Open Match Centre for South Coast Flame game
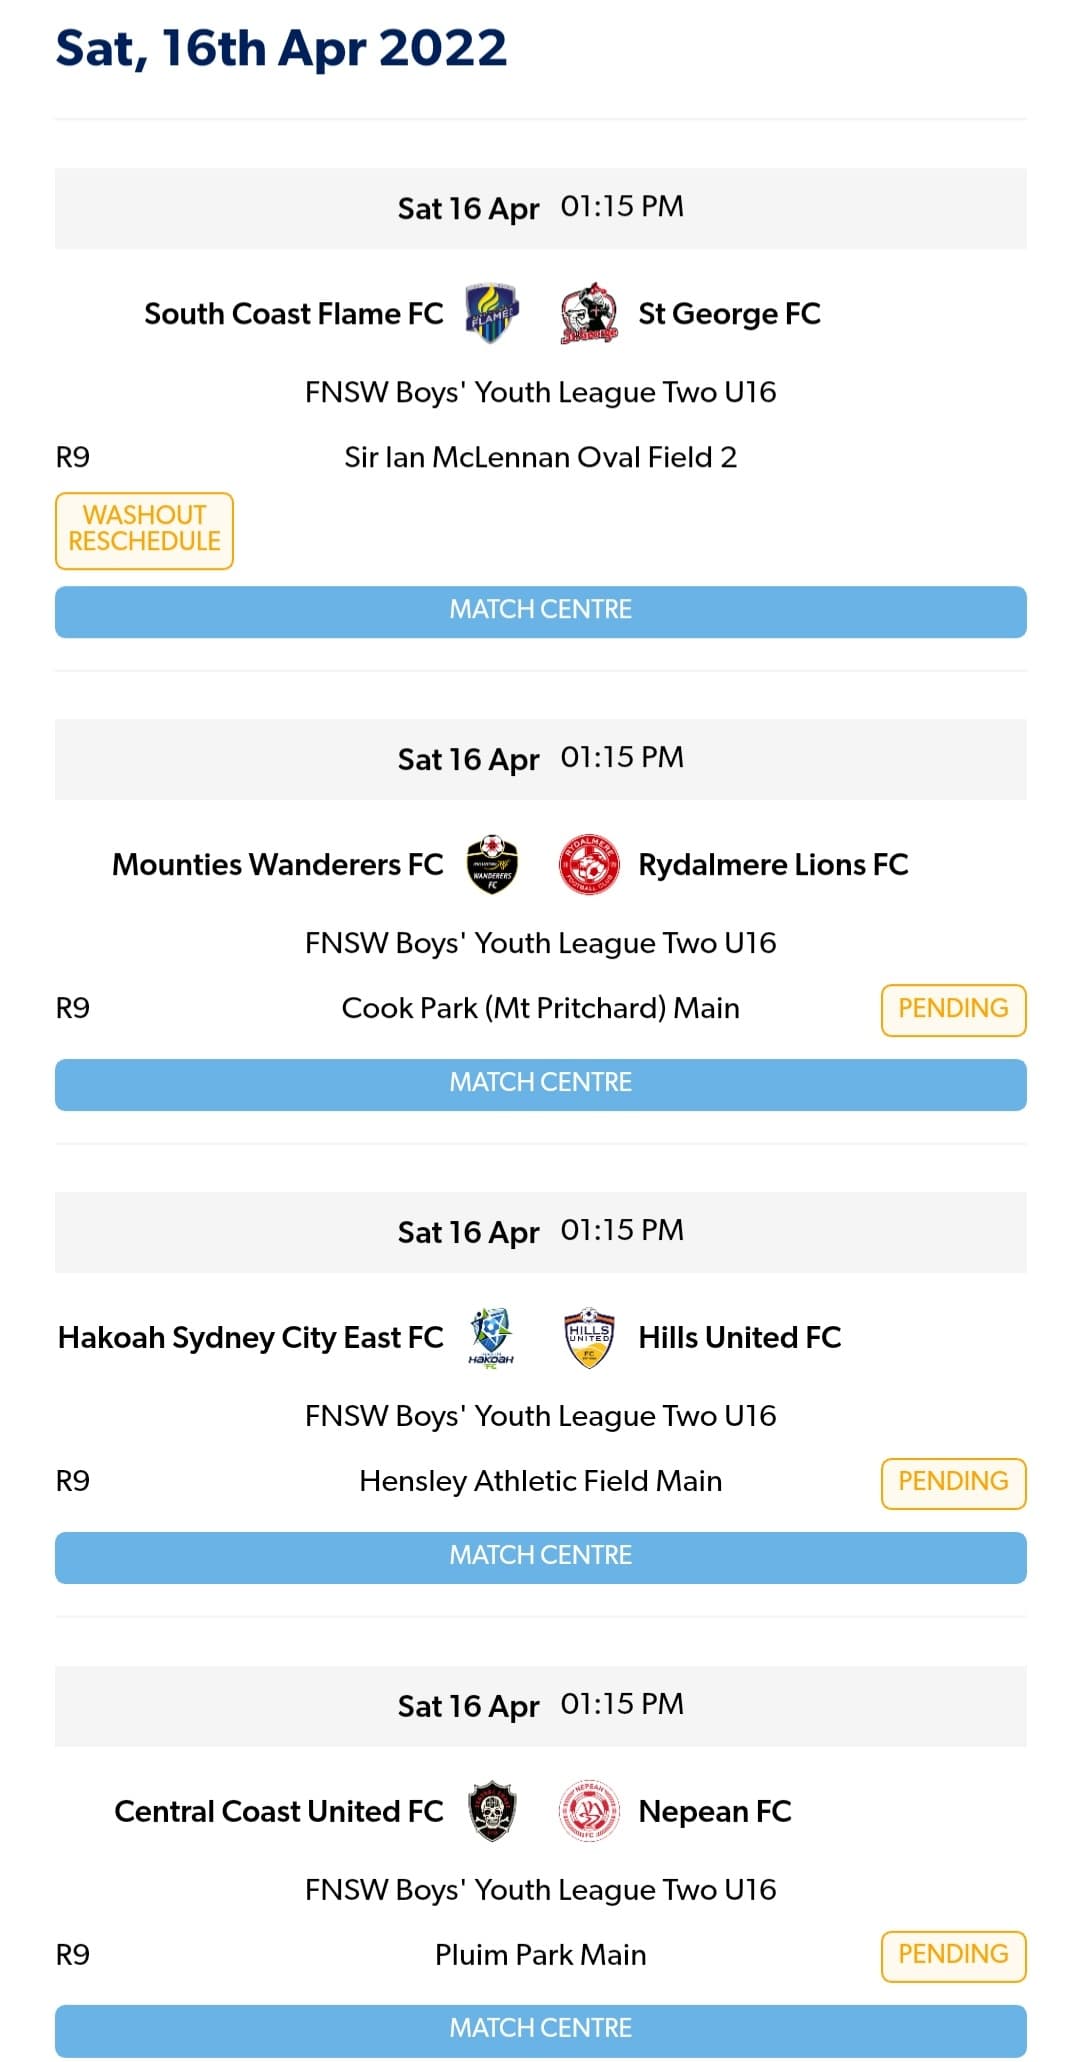This screenshot has height=2062, width=1080. tap(540, 611)
